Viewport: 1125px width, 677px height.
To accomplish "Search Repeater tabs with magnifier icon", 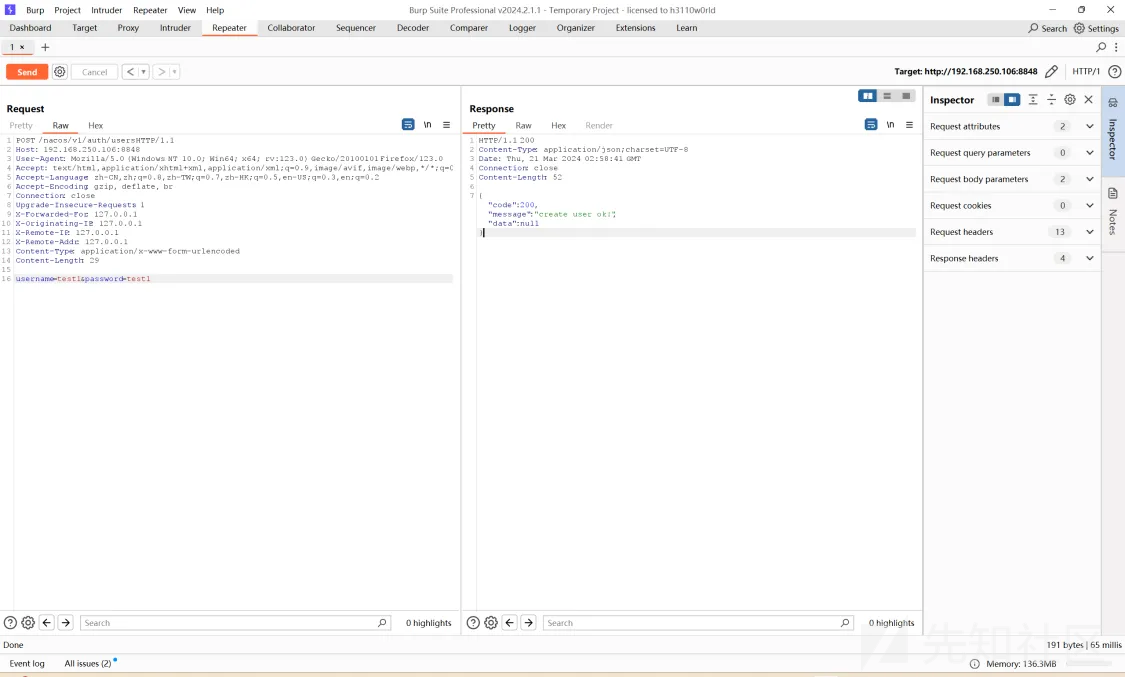I will pos(1101,47).
